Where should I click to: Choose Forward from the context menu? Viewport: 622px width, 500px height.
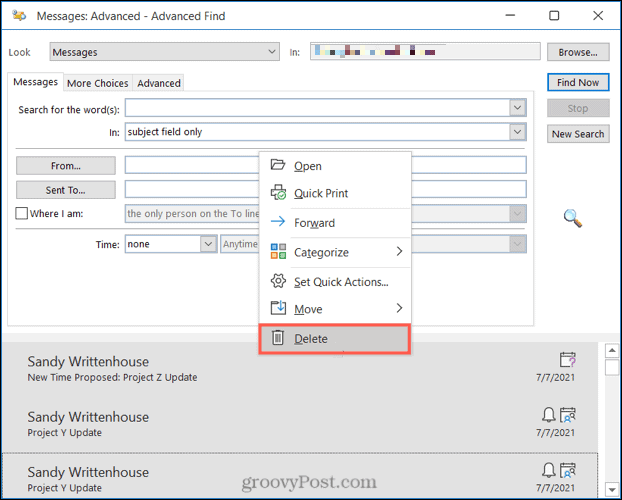coord(335,223)
